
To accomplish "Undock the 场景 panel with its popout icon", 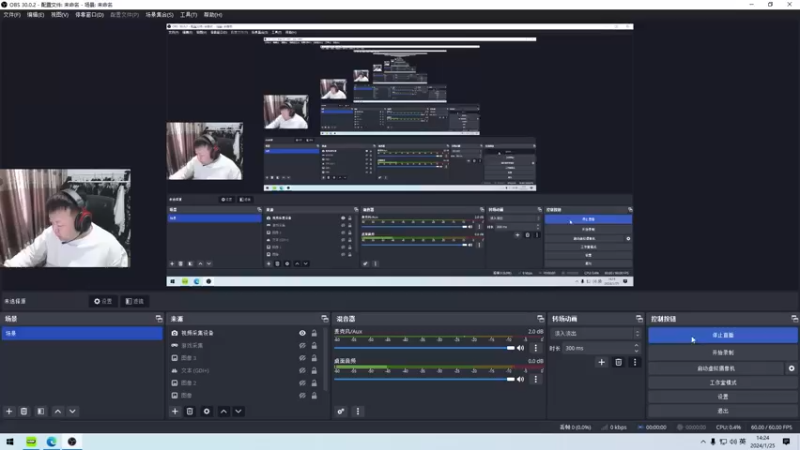I will tap(159, 318).
